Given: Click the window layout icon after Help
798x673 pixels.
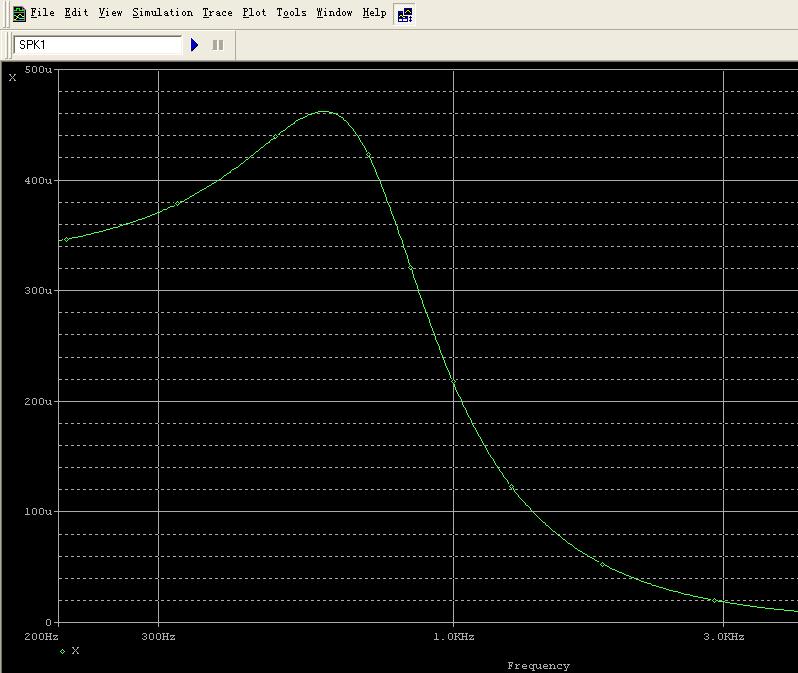Looking at the screenshot, I should 404,14.
